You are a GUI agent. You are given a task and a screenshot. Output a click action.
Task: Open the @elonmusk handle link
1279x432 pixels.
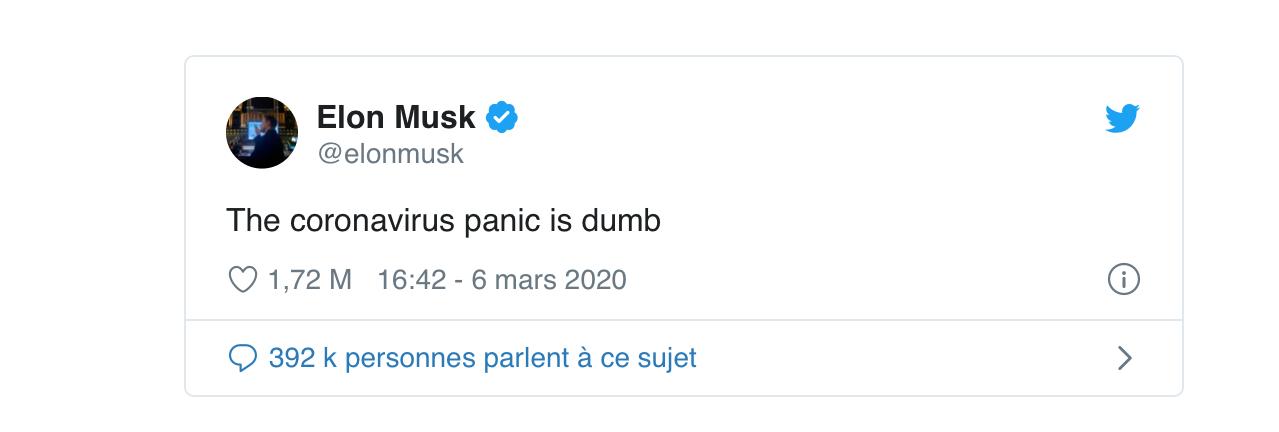click(x=390, y=155)
